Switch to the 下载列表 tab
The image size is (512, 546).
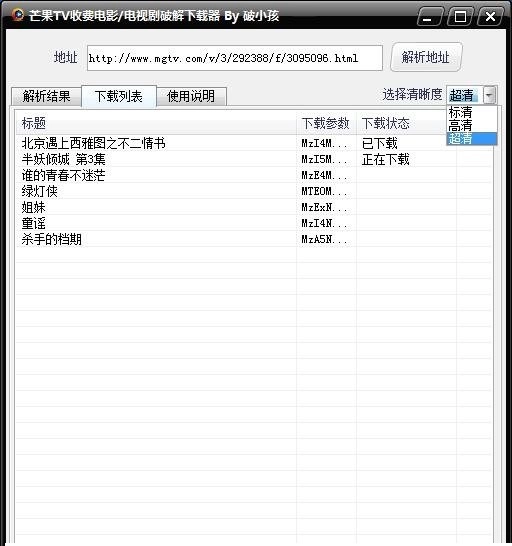click(x=119, y=96)
